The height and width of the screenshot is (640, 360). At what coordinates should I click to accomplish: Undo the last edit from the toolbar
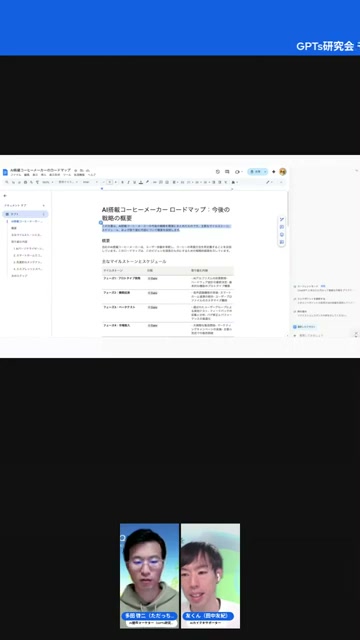click(x=13, y=182)
